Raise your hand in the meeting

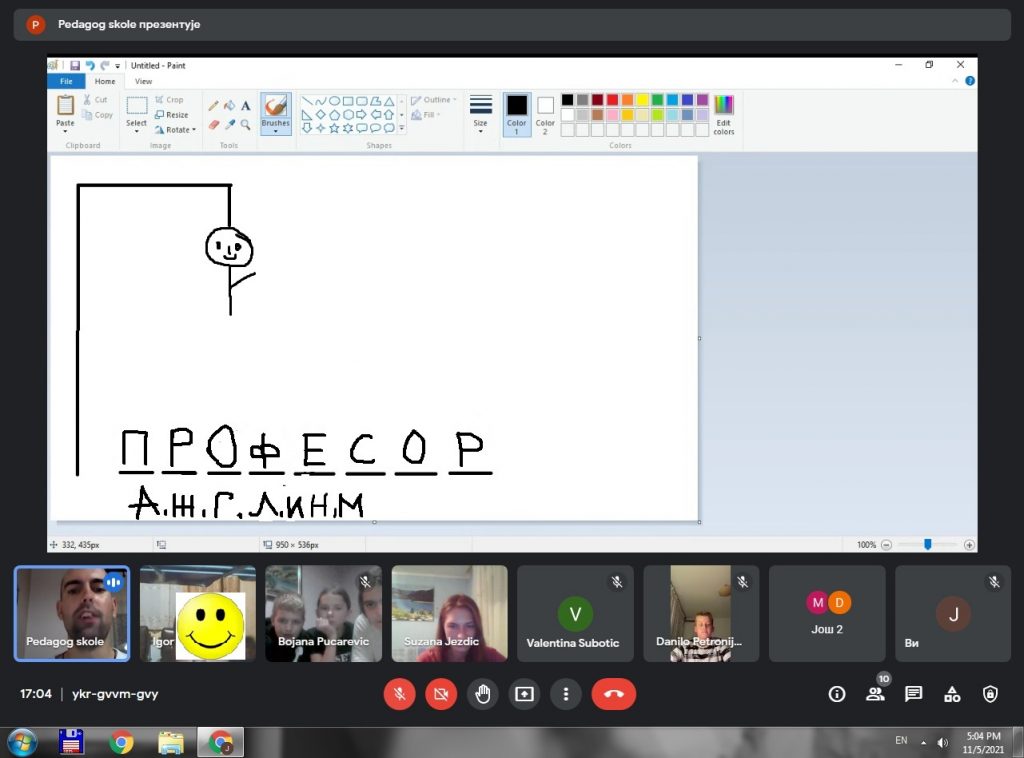(x=483, y=694)
